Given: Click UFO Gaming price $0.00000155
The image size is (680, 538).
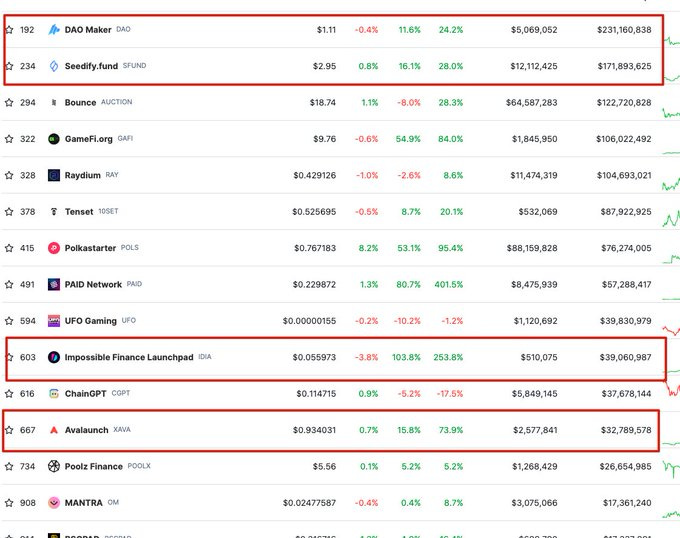Looking at the screenshot, I should coord(309,321).
